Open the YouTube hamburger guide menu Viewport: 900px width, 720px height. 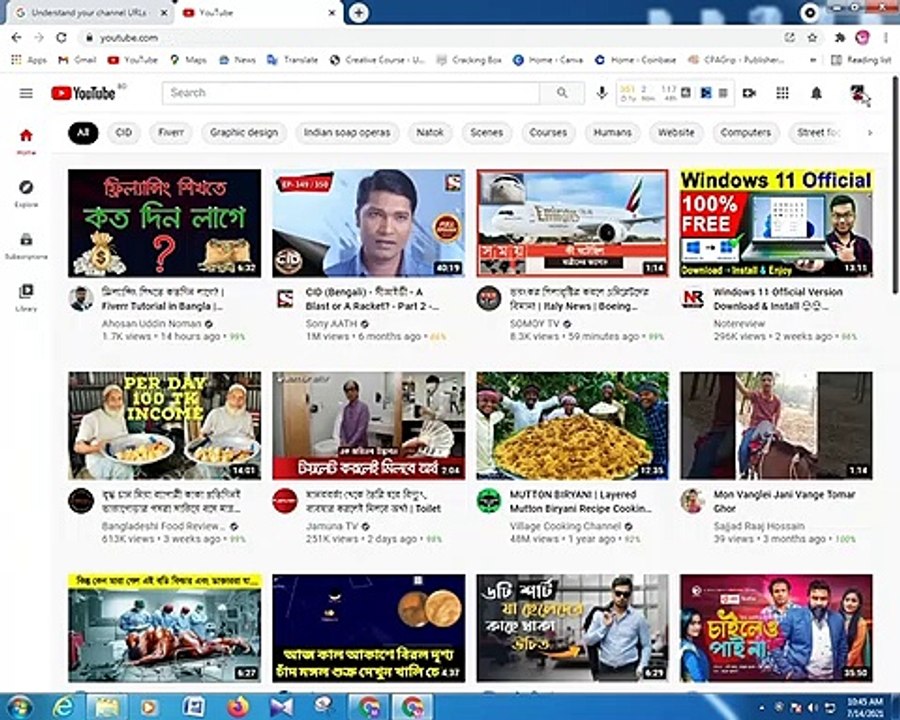click(26, 93)
